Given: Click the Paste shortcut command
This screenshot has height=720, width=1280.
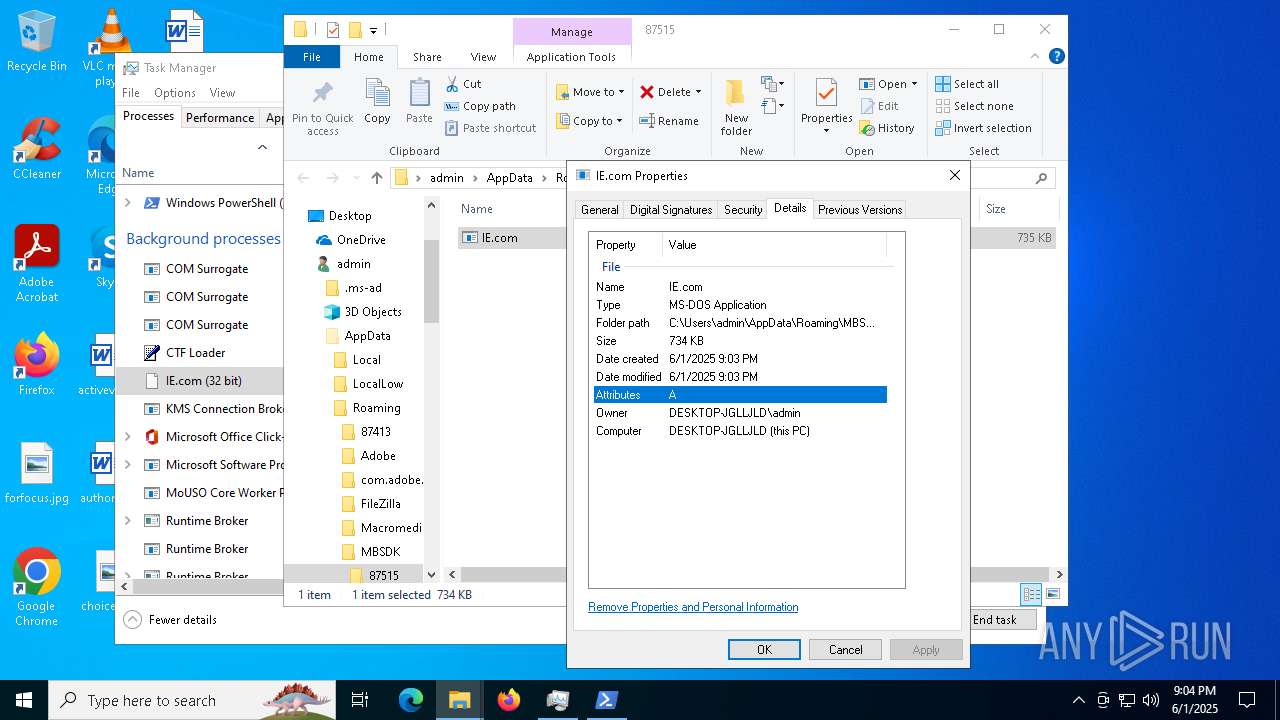Looking at the screenshot, I should point(491,128).
